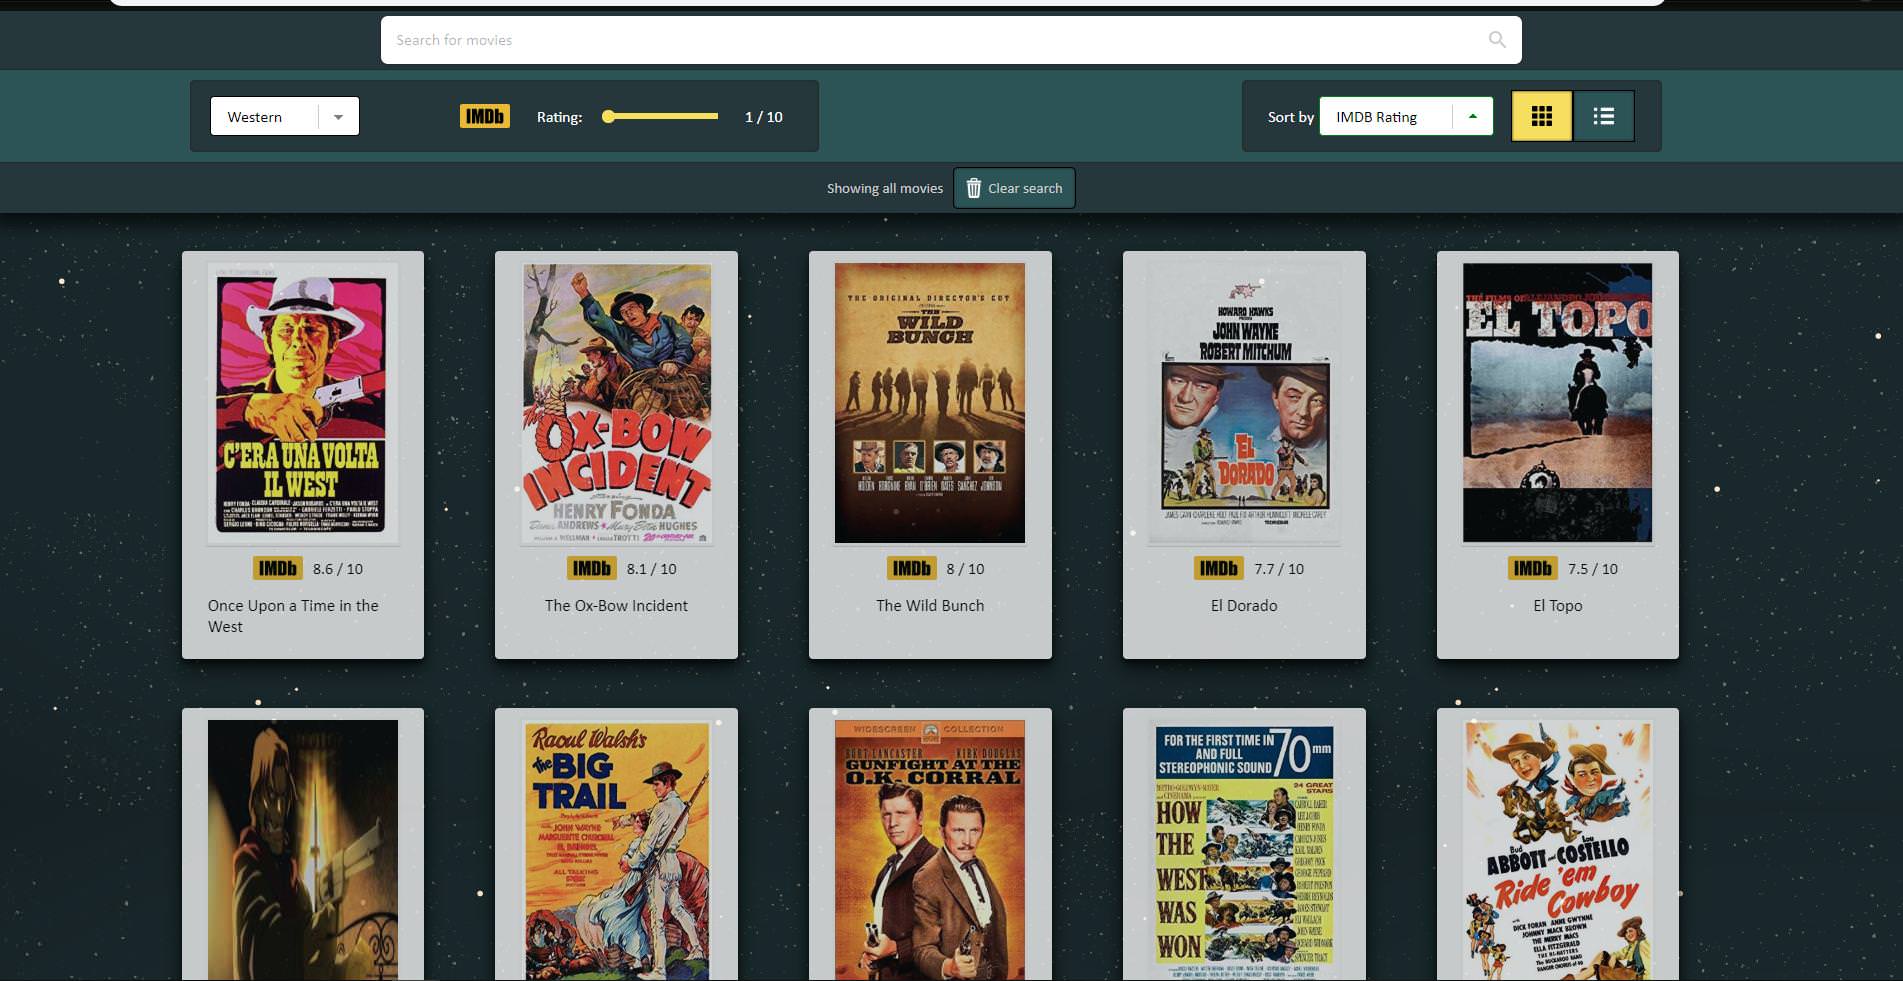Switch to grid view
This screenshot has height=981, width=1903.
point(1541,116)
